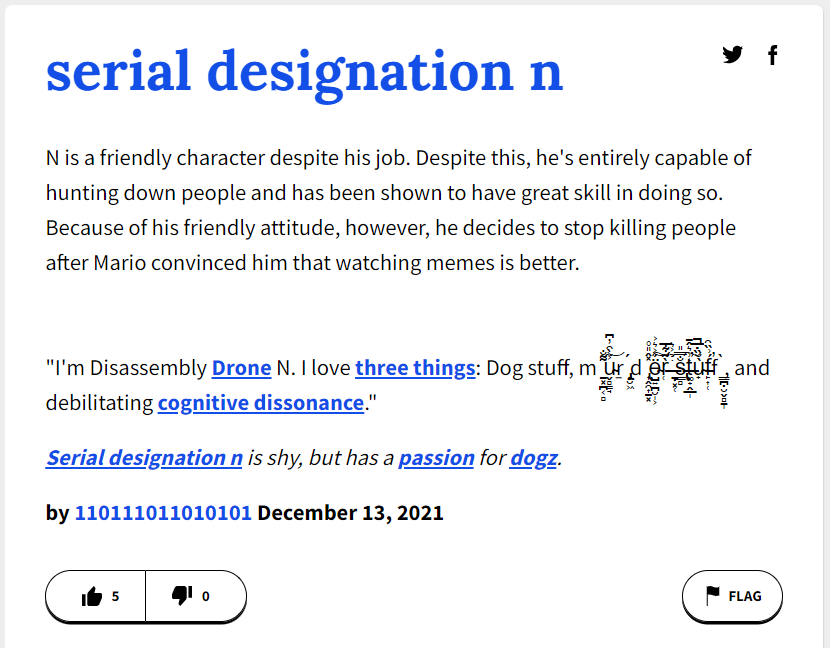830x648 pixels.
Task: Share the definition on Twitter
Action: [732, 55]
